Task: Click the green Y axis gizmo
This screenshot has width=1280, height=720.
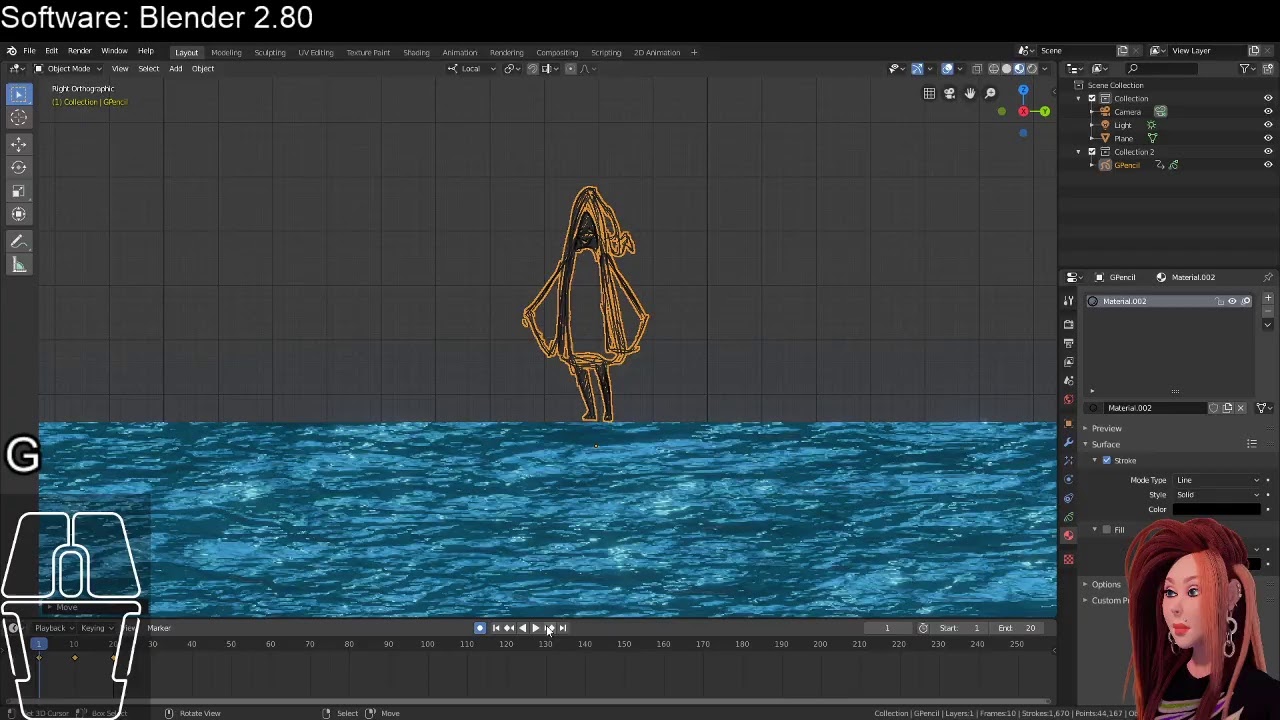Action: click(x=1044, y=111)
